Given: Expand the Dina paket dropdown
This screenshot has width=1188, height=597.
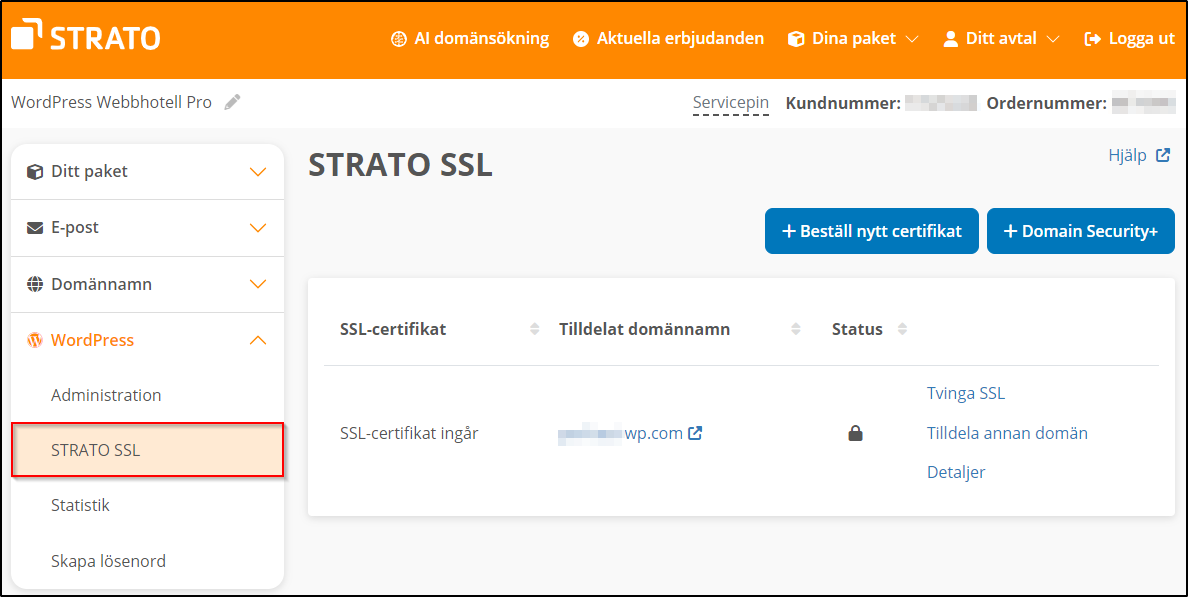Looking at the screenshot, I should [x=913, y=39].
